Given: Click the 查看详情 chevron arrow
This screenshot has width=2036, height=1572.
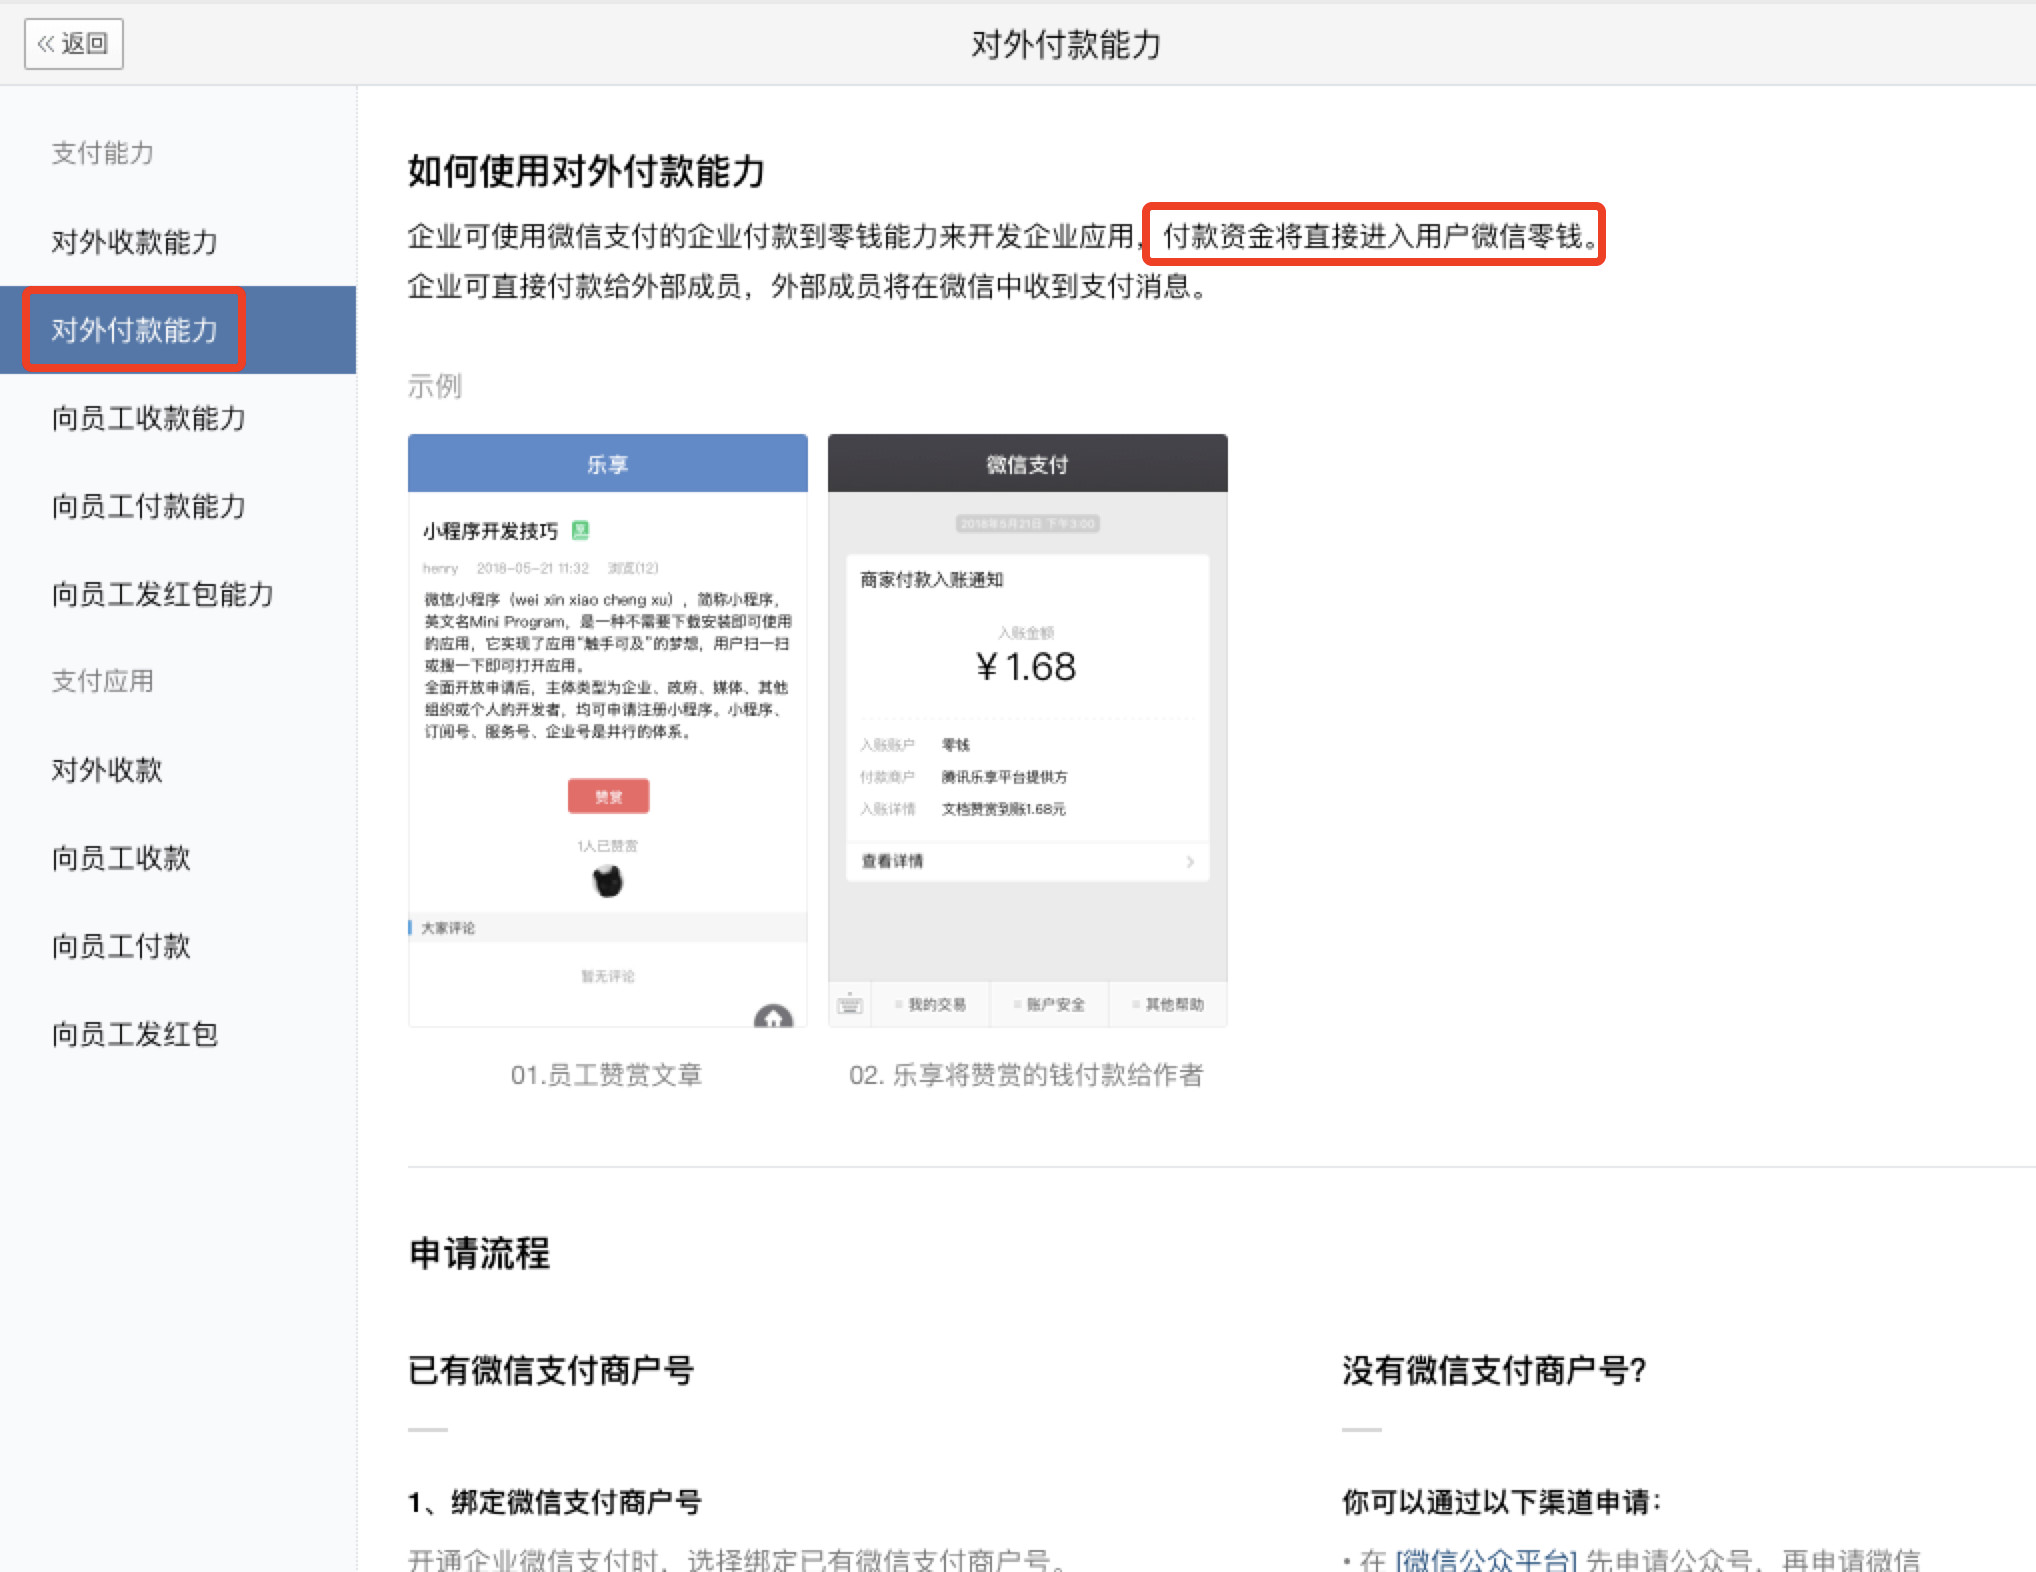Looking at the screenshot, I should (x=1190, y=861).
